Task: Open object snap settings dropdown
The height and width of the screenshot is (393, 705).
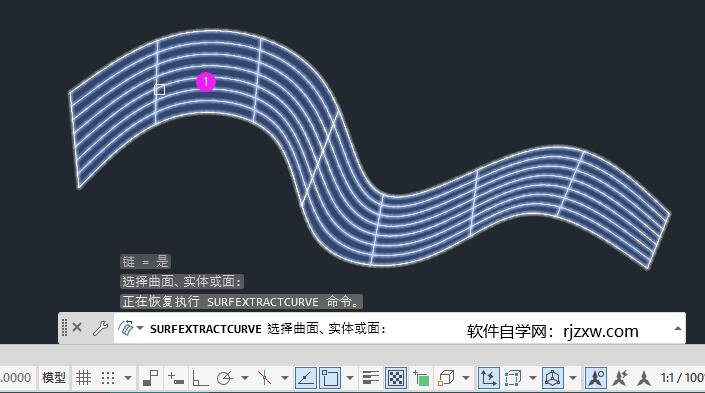Action: coord(350,378)
